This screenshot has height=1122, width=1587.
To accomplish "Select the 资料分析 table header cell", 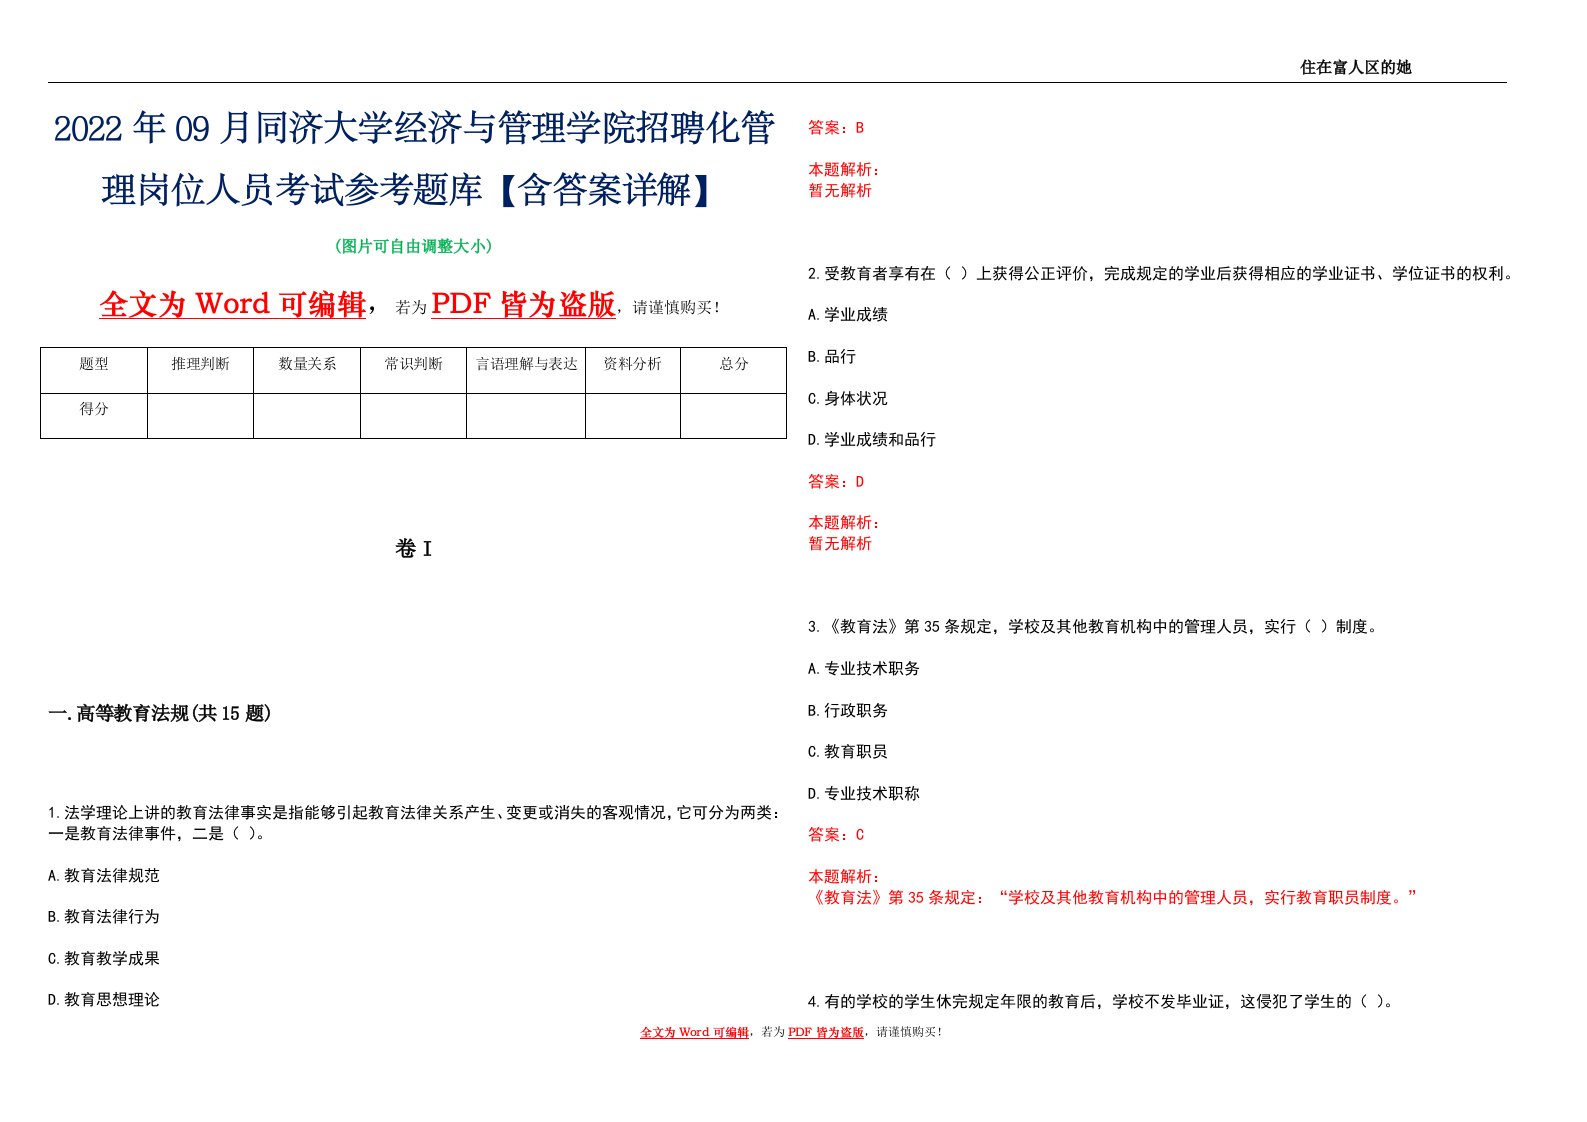I will pyautogui.click(x=633, y=370).
